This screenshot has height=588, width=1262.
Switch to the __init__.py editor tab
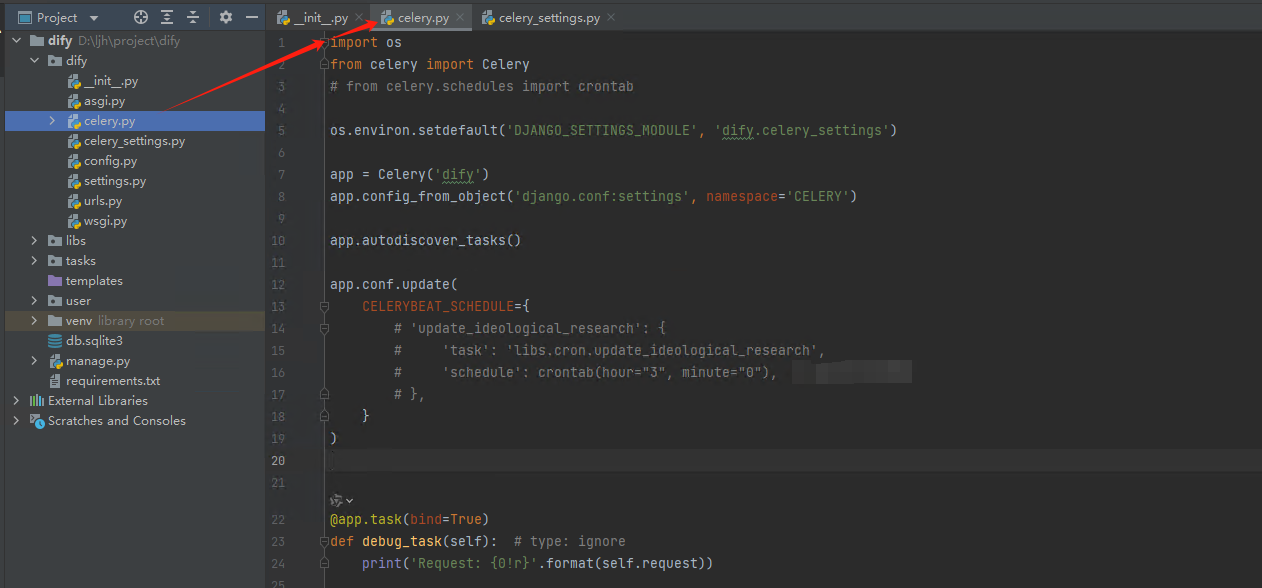click(321, 18)
